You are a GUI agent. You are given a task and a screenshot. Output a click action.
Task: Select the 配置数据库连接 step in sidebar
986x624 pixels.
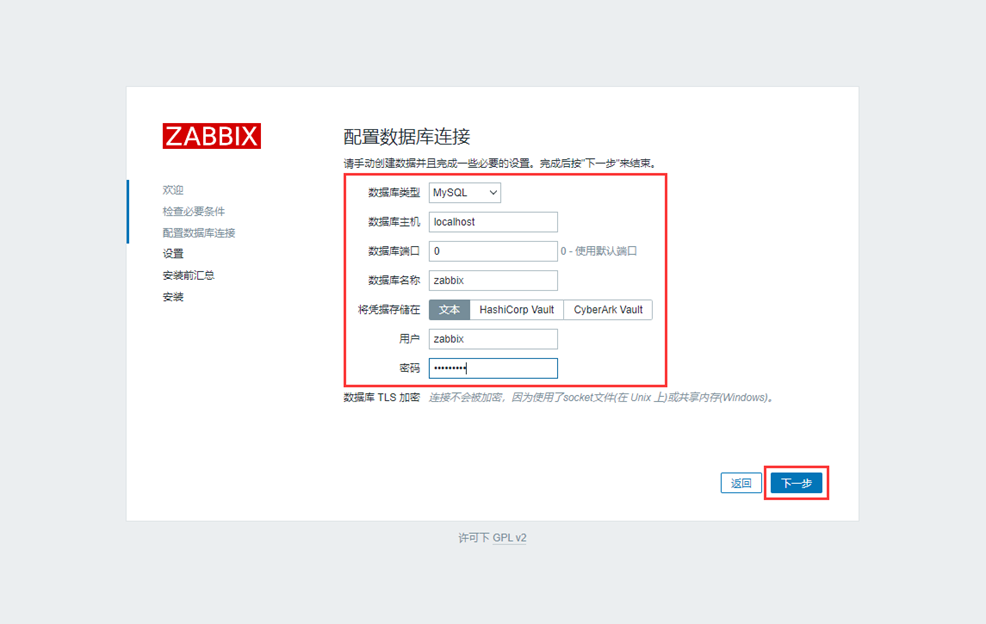coord(199,233)
